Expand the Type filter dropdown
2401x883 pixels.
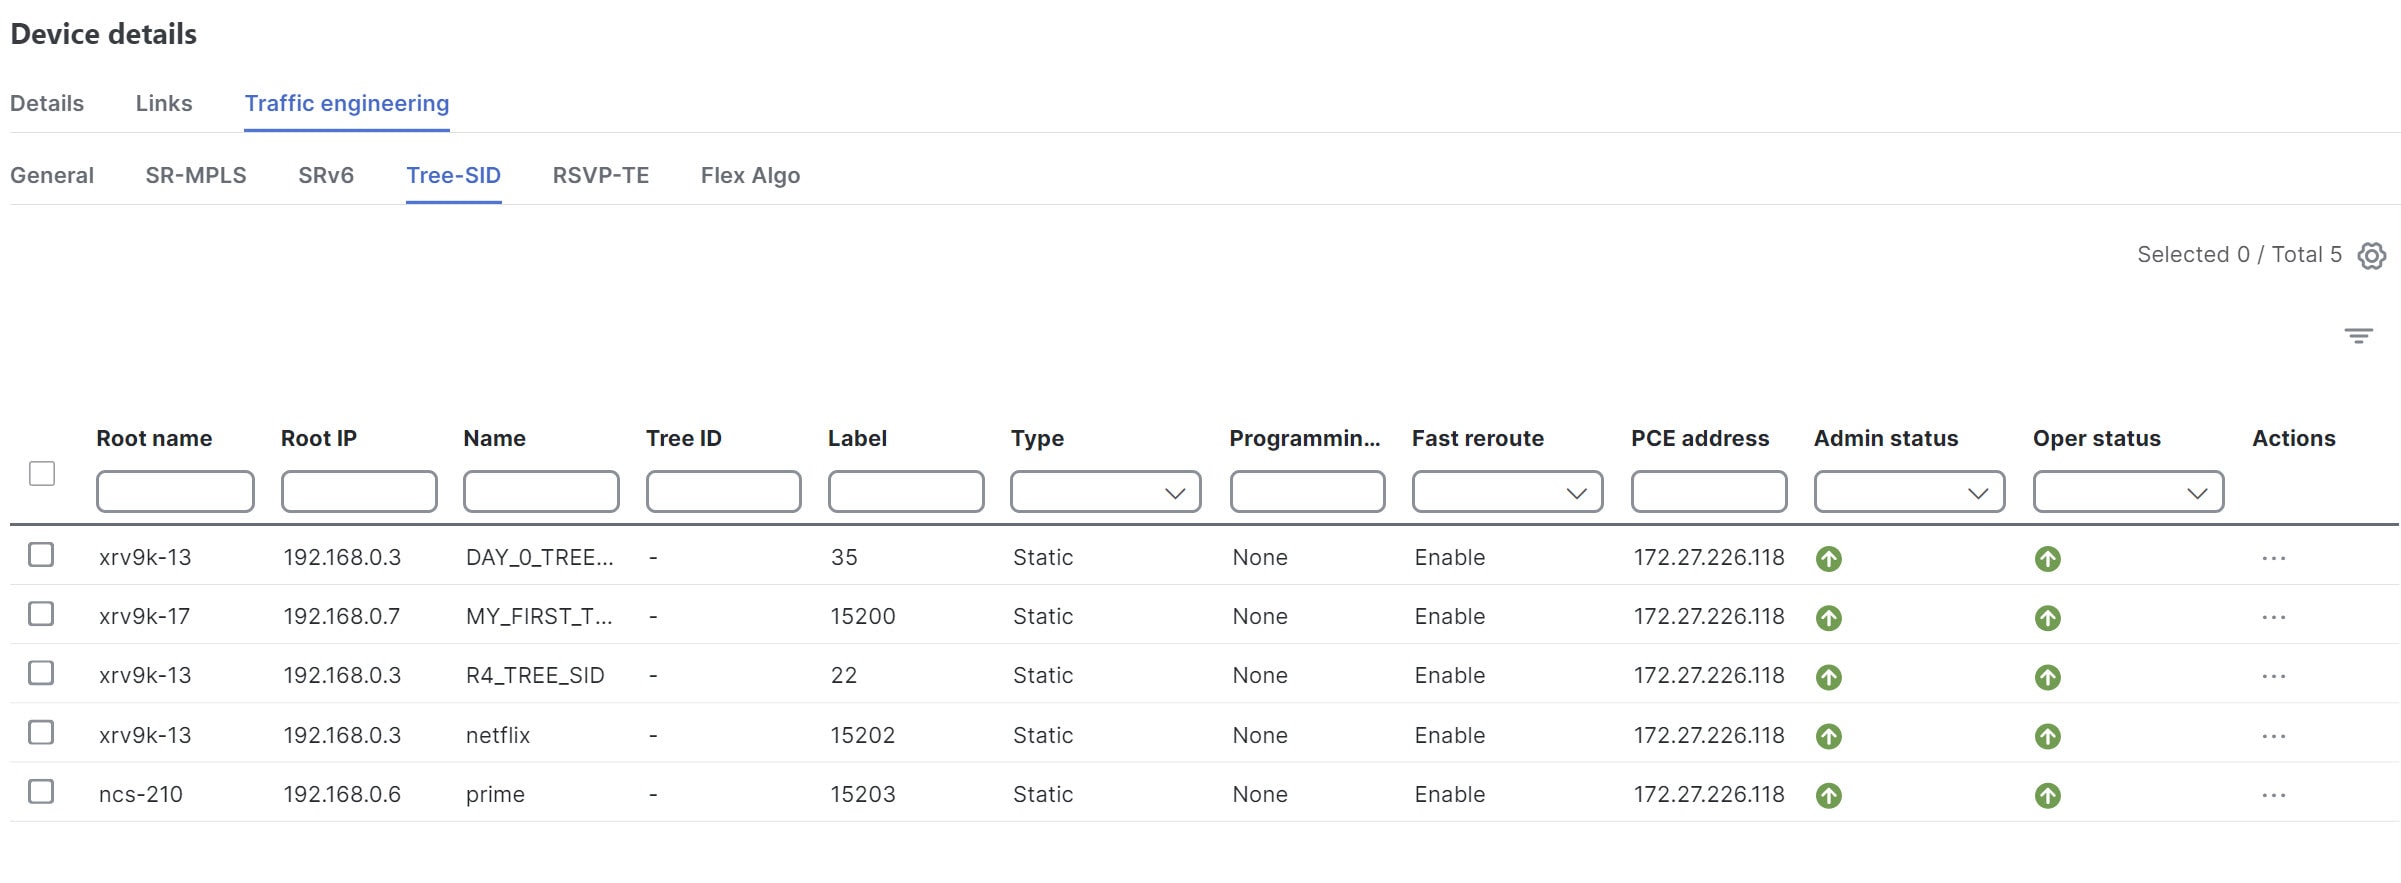(x=1105, y=492)
